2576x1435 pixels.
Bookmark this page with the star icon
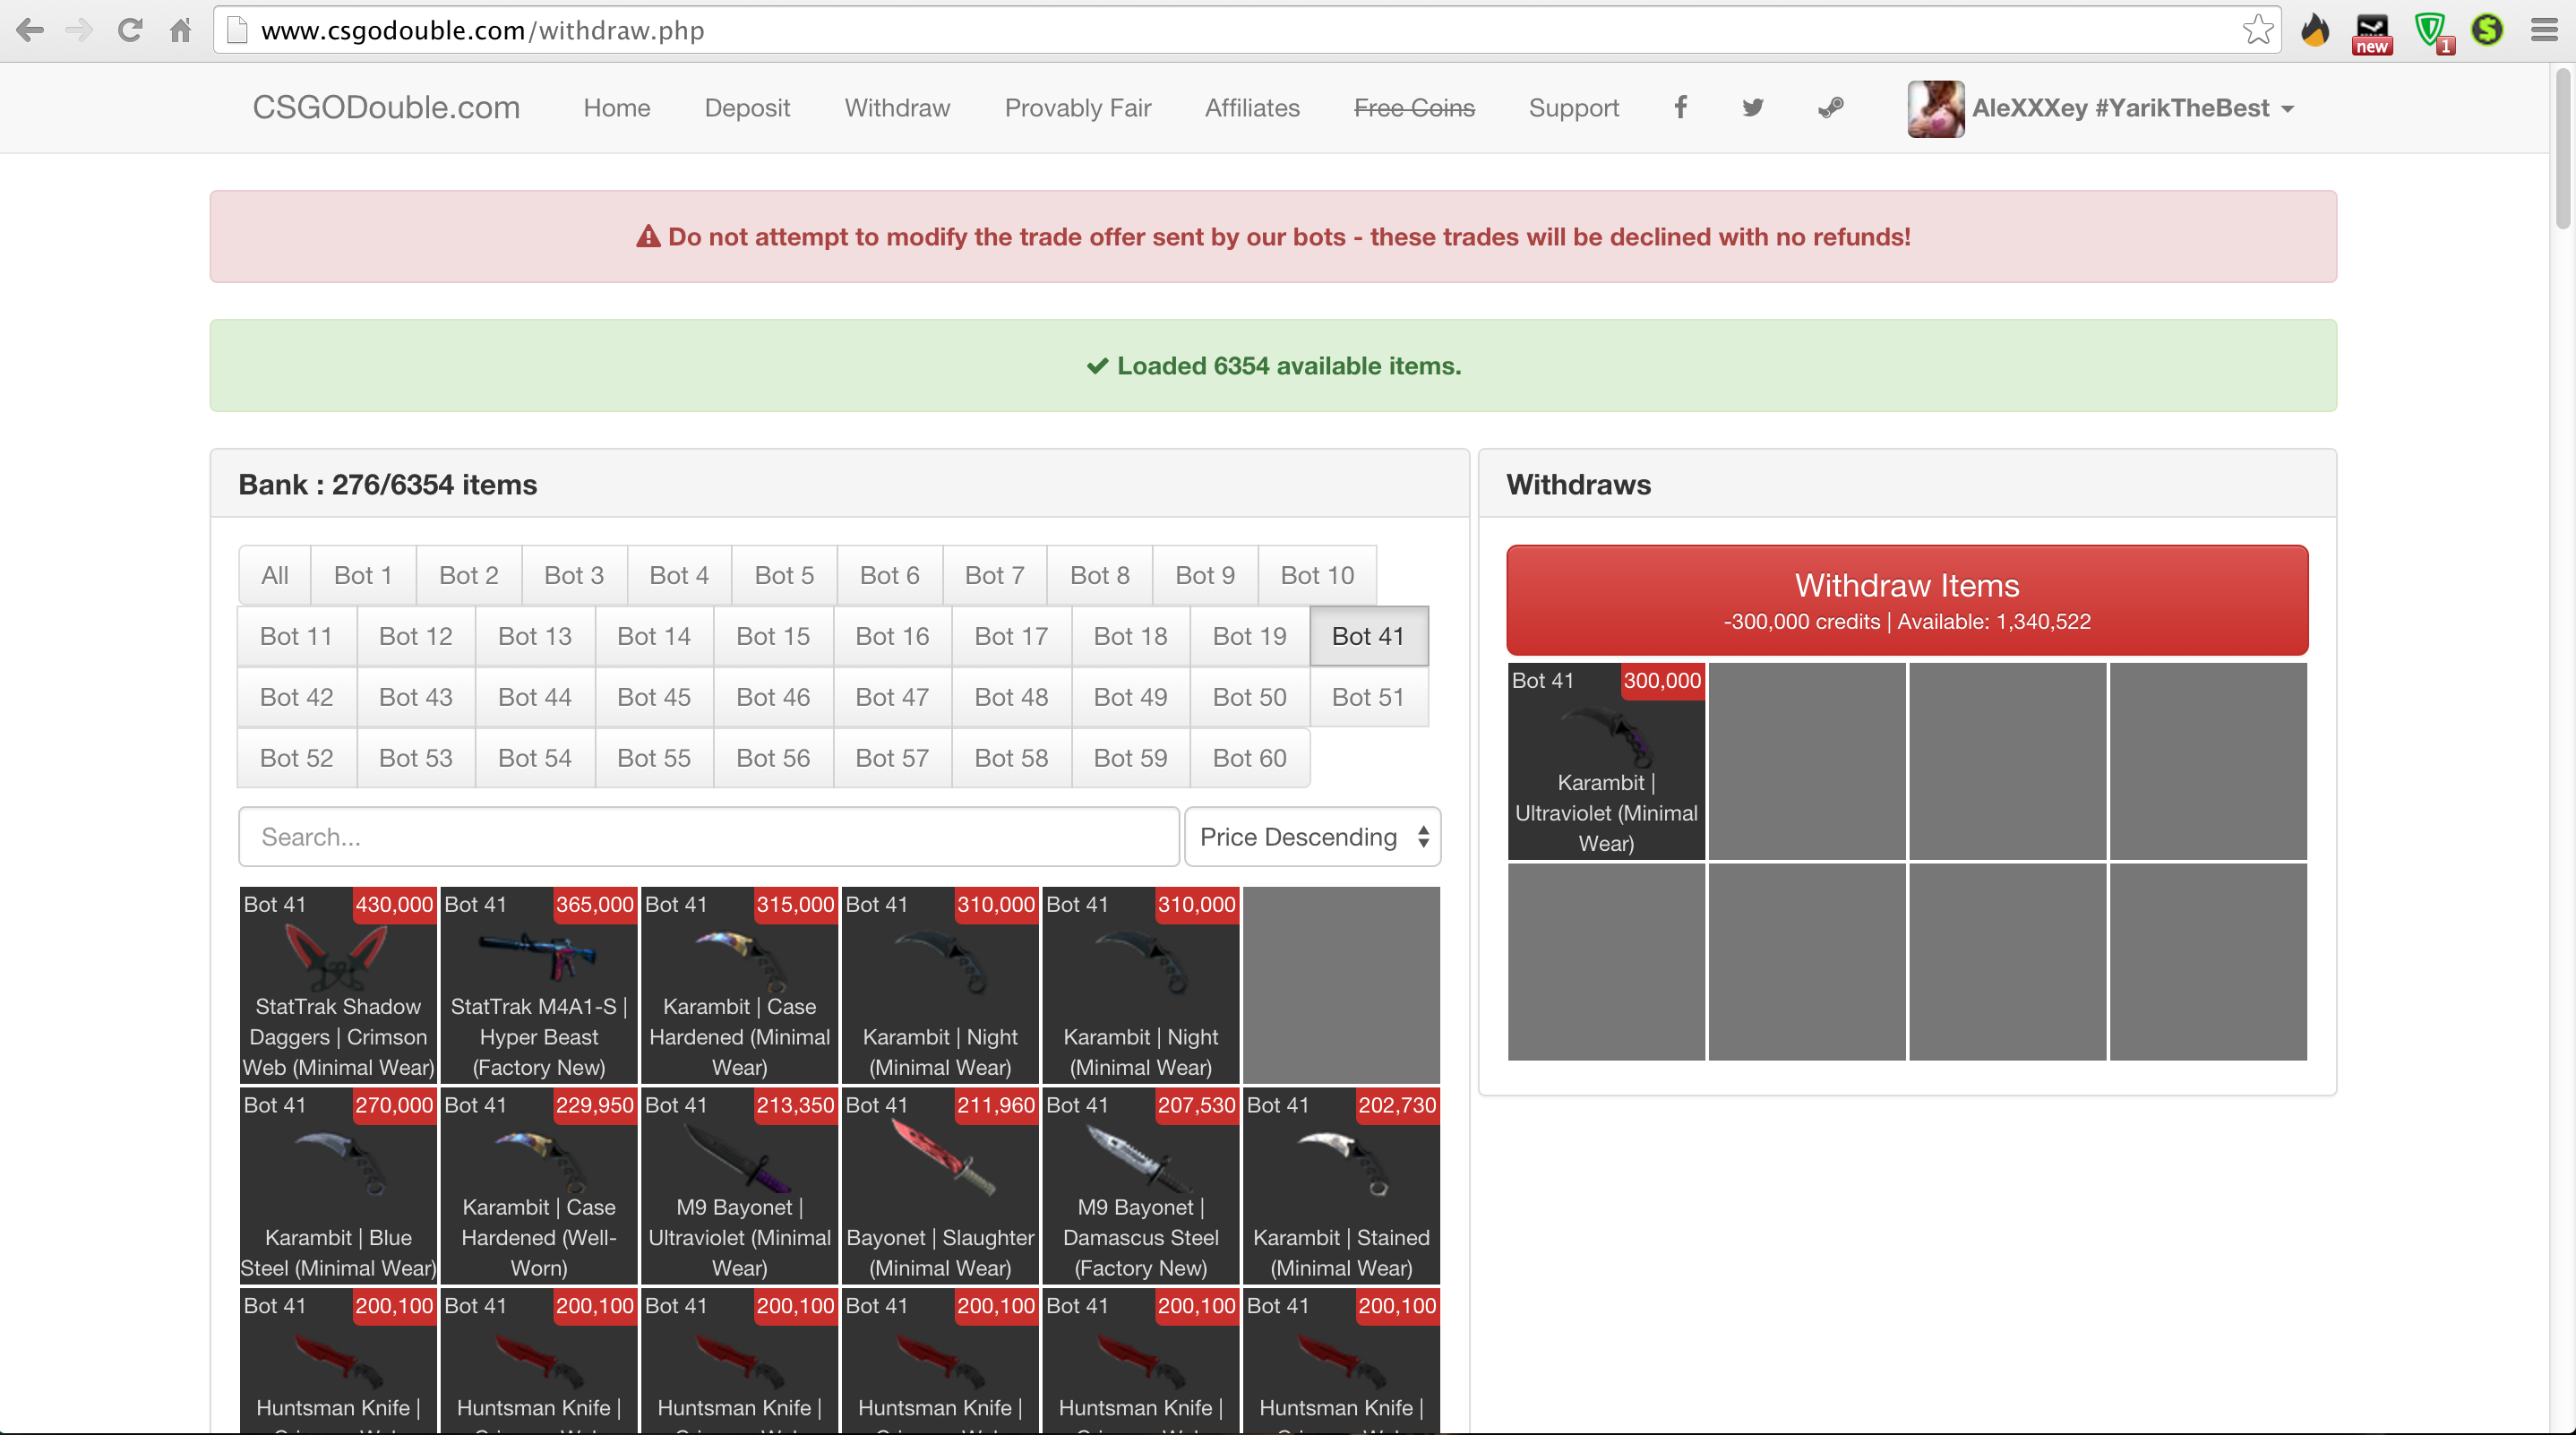pyautogui.click(x=2257, y=30)
